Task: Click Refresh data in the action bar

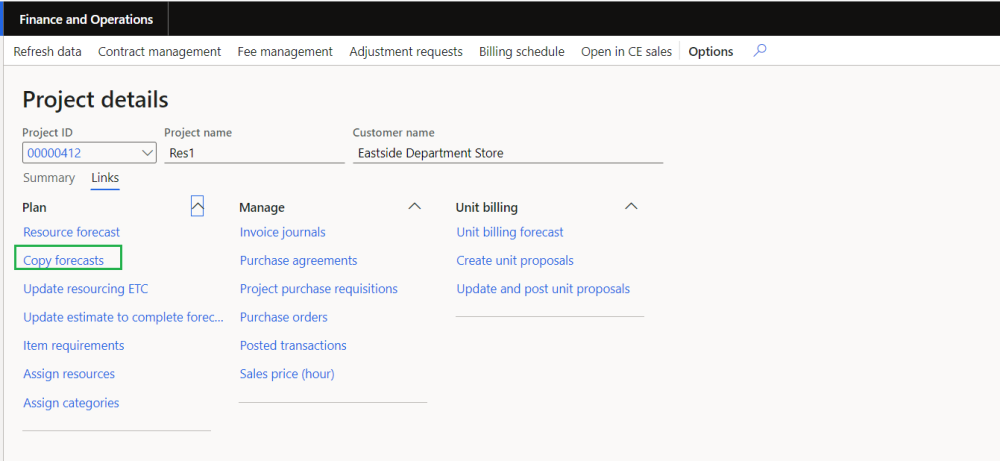Action: (48, 51)
